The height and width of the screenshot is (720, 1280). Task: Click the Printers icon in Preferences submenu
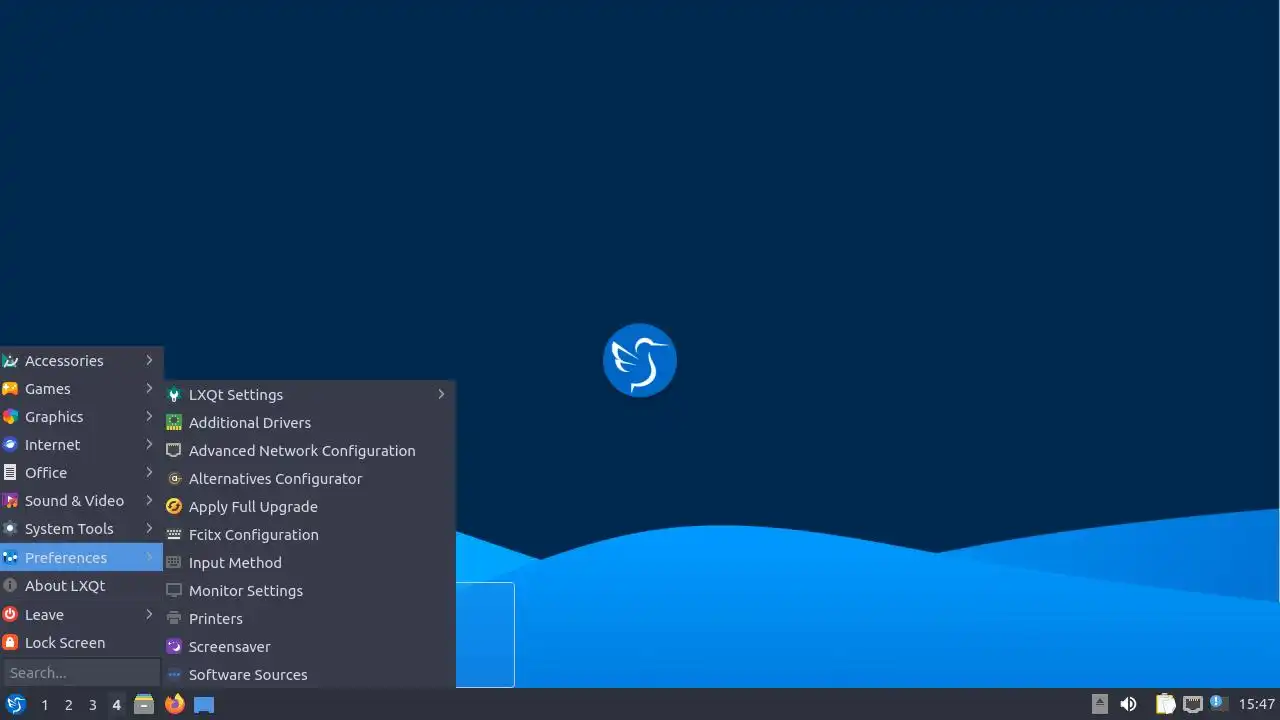174,619
